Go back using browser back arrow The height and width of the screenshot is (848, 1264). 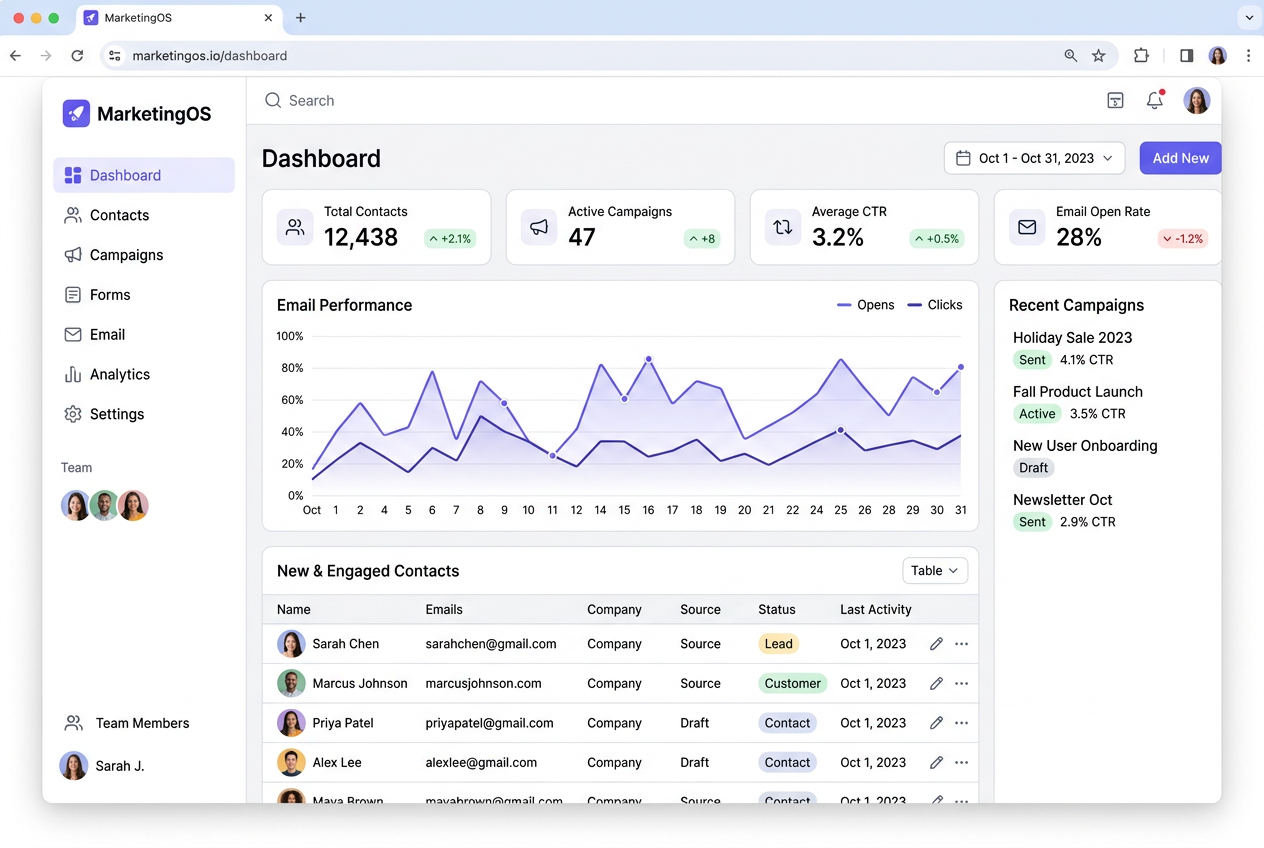[15, 56]
